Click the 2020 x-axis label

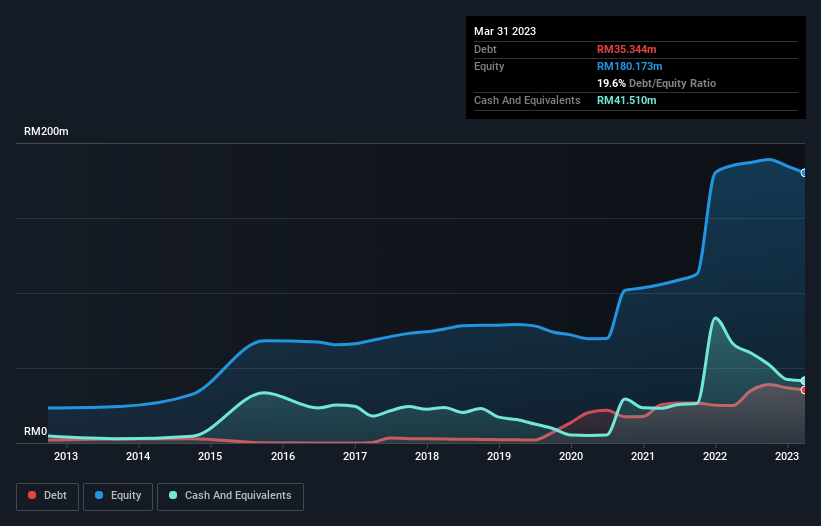tap(571, 456)
